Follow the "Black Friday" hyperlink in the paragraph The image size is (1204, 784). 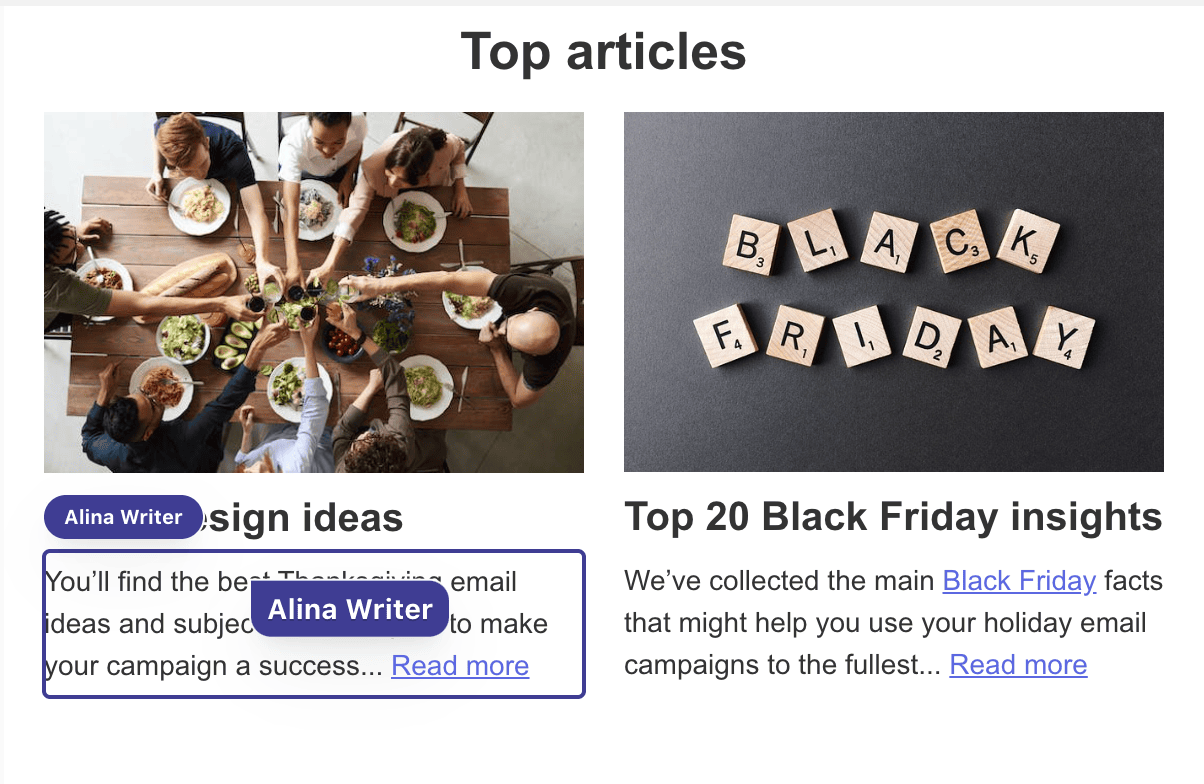click(1019, 581)
